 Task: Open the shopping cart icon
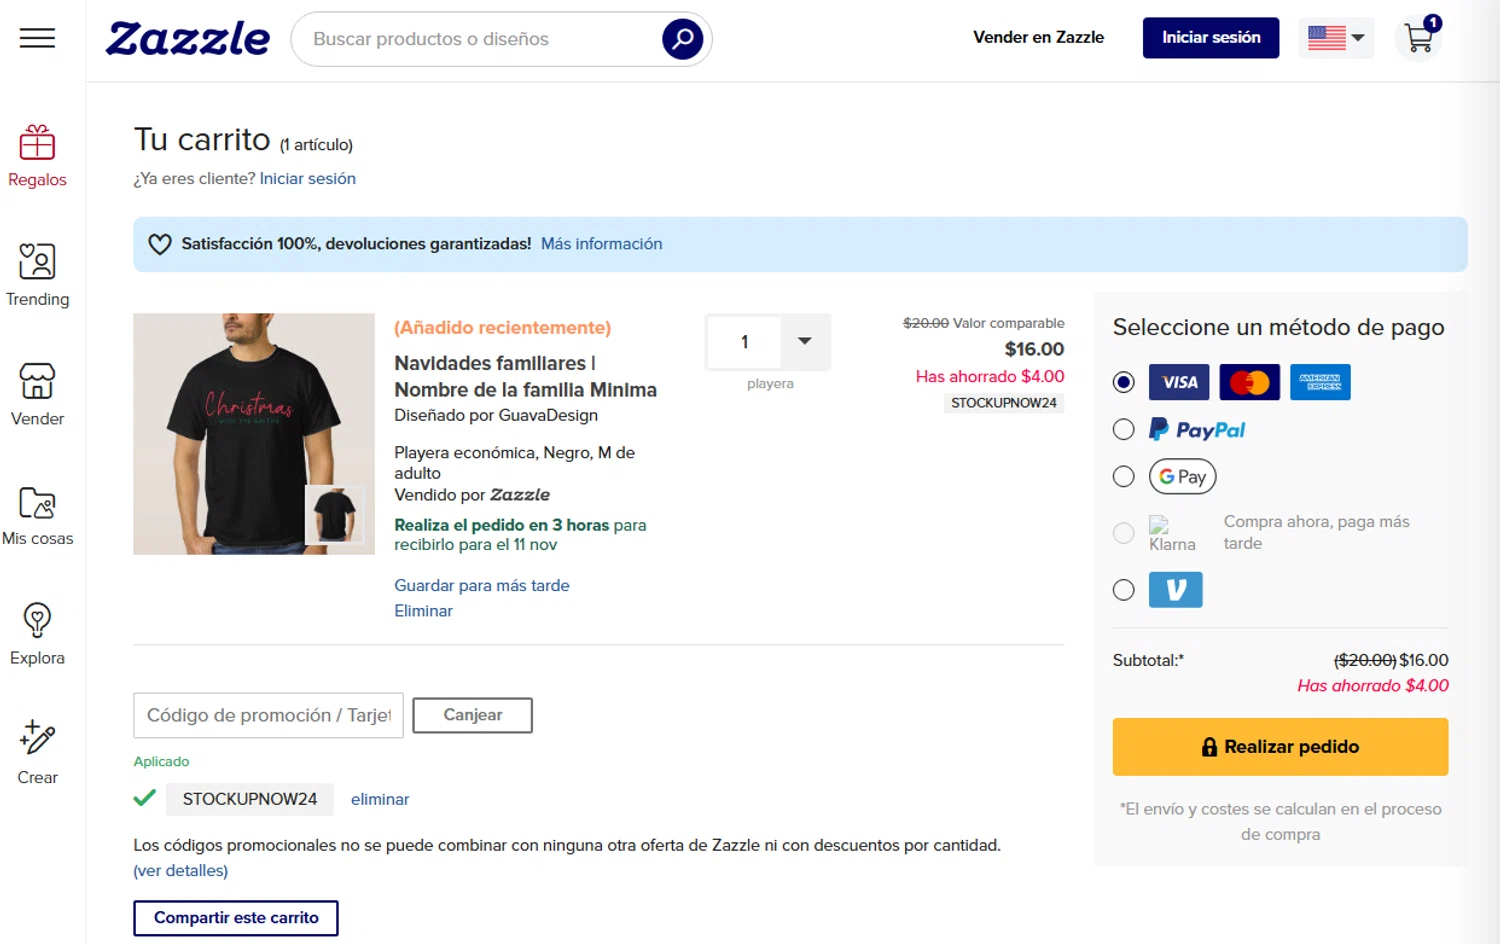[x=1418, y=38]
